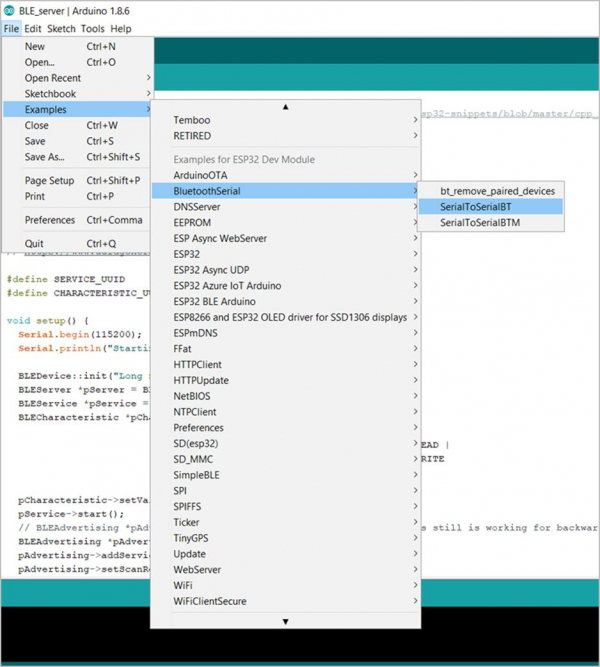Open the Tools menu
The image size is (600, 667).
coord(93,29)
